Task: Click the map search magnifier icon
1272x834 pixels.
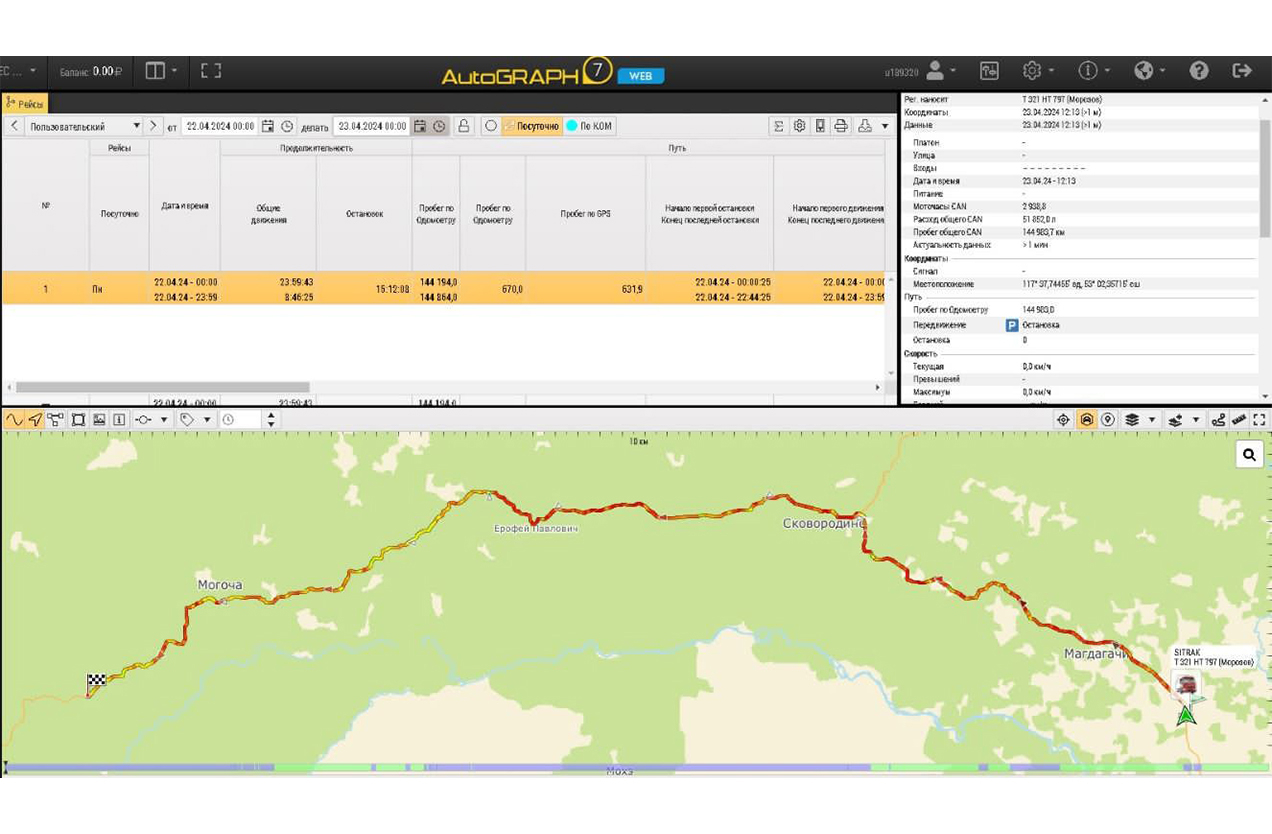Action: coord(1249,455)
